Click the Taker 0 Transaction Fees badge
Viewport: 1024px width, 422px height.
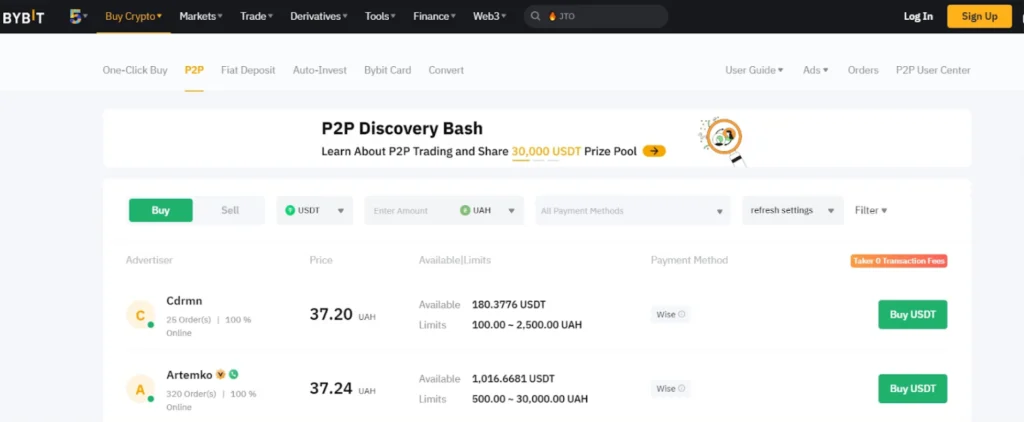click(x=899, y=261)
